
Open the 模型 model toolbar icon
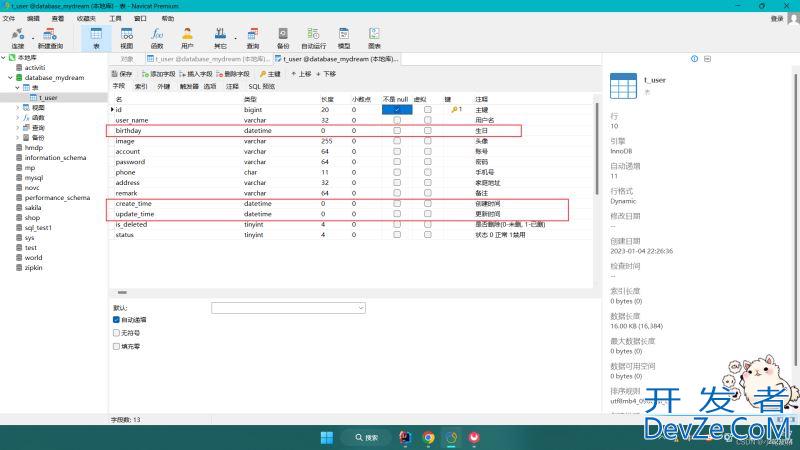pos(344,35)
